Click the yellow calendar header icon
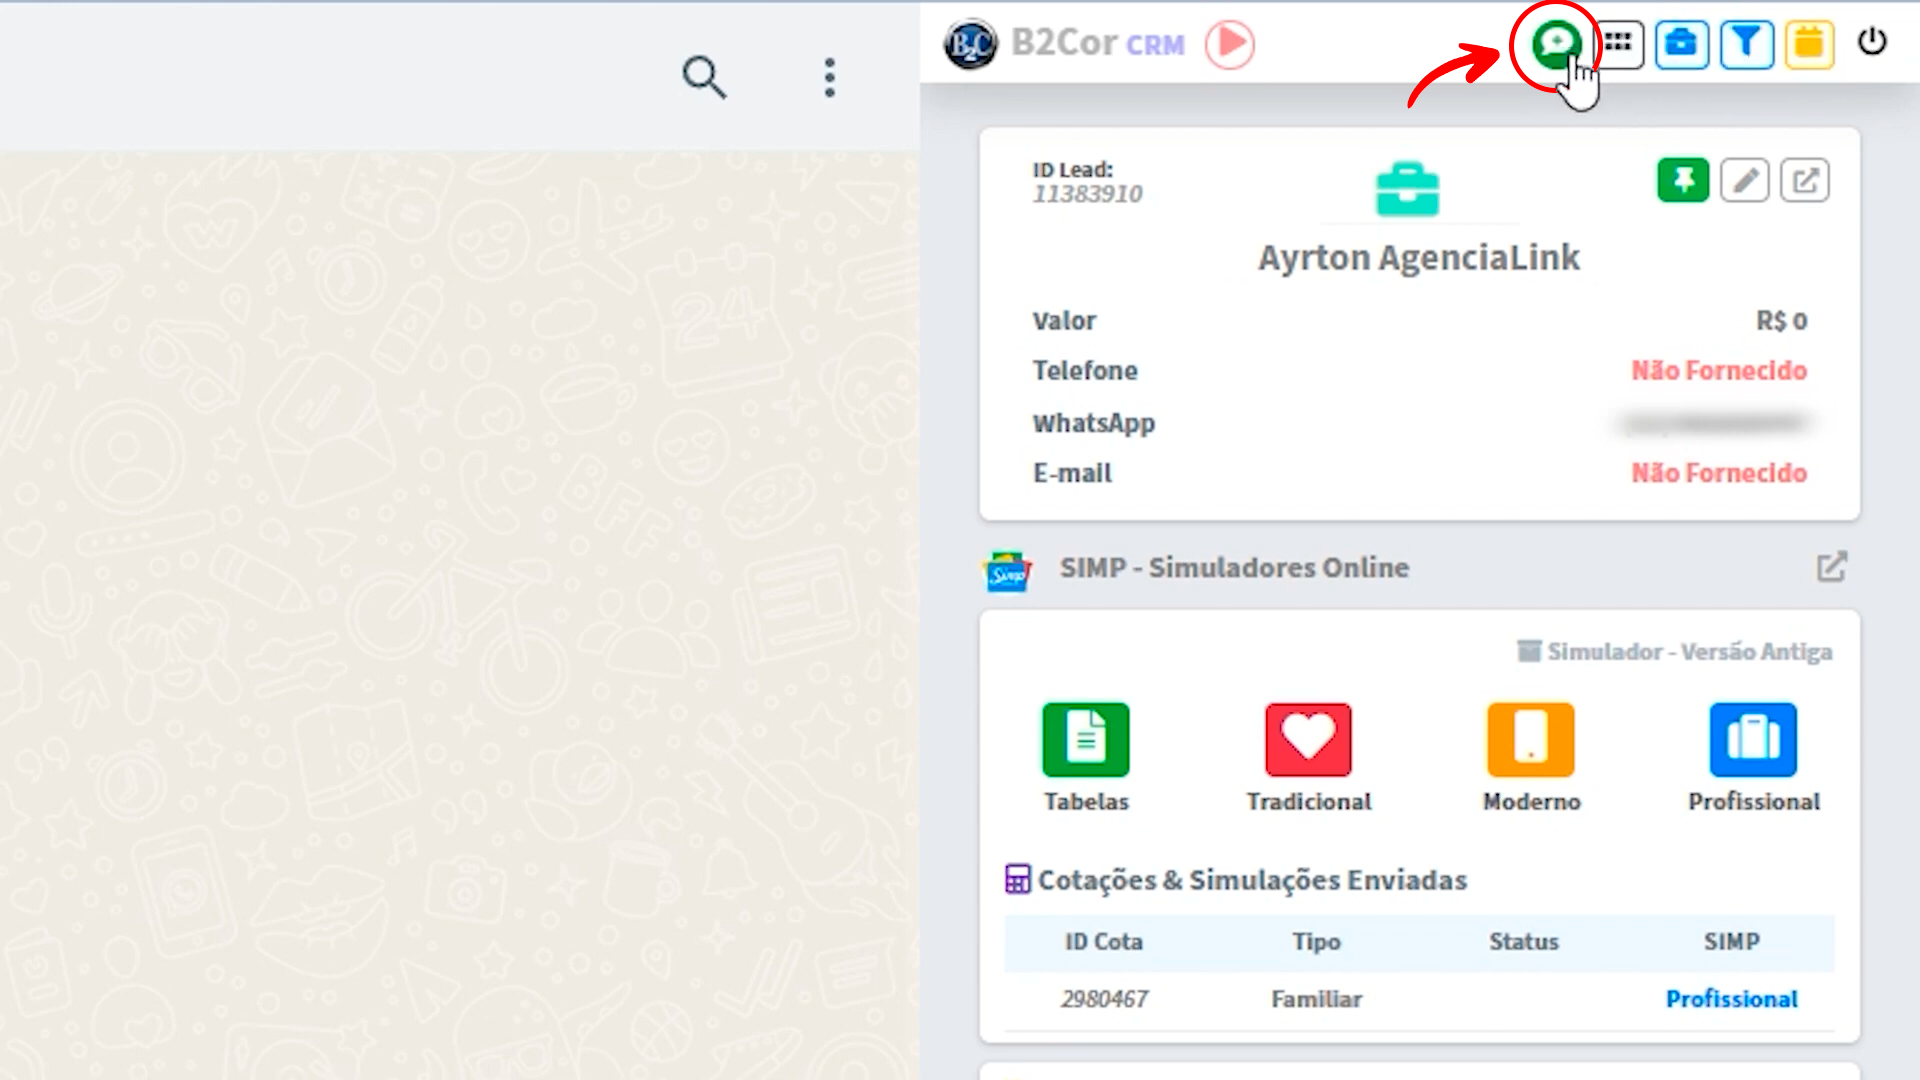 [x=1809, y=44]
